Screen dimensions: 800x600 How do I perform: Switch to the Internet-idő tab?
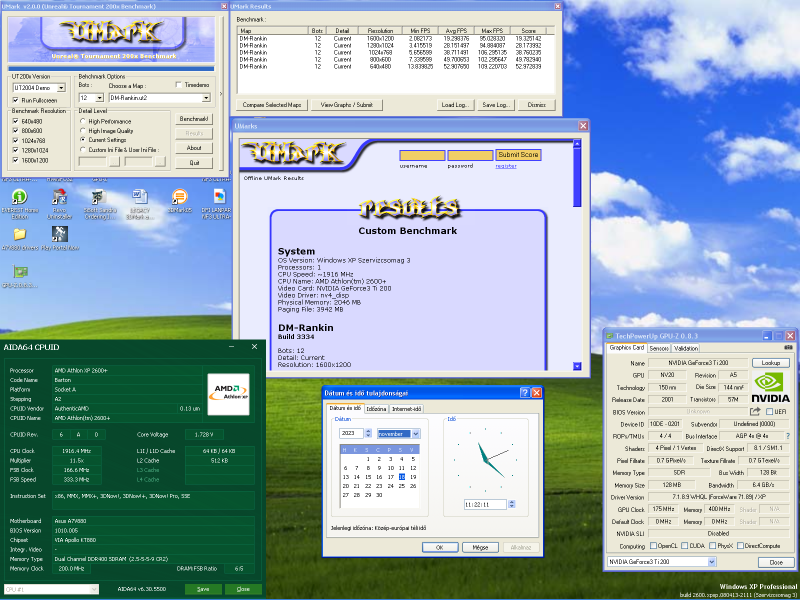pos(406,409)
